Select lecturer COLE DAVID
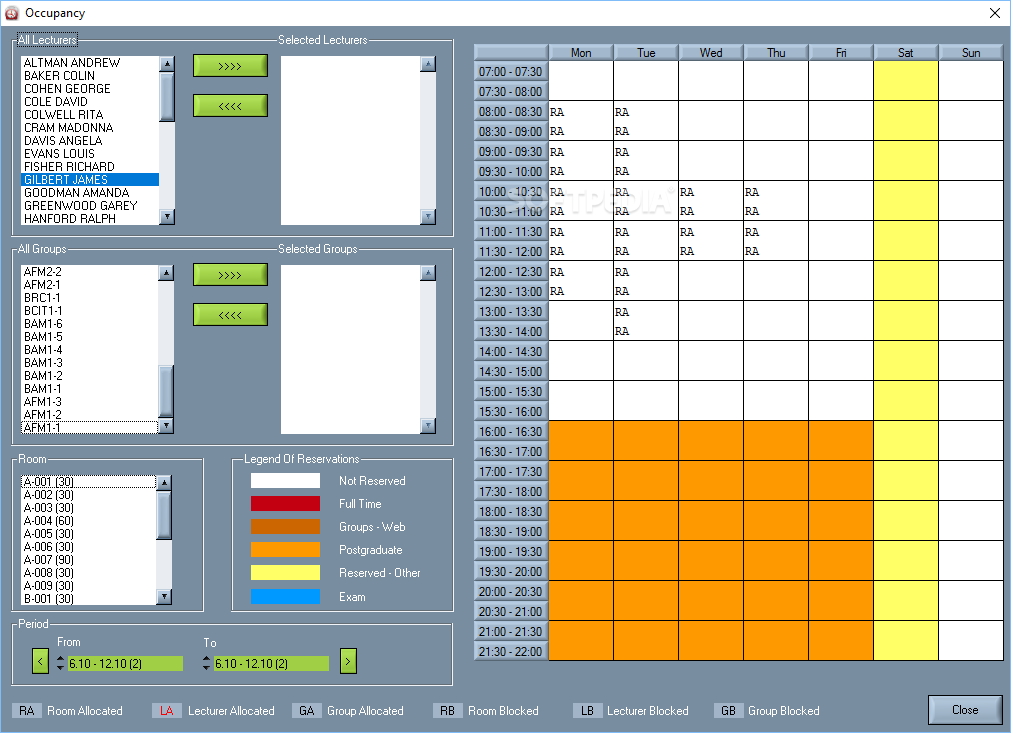1011x733 pixels. coord(90,101)
